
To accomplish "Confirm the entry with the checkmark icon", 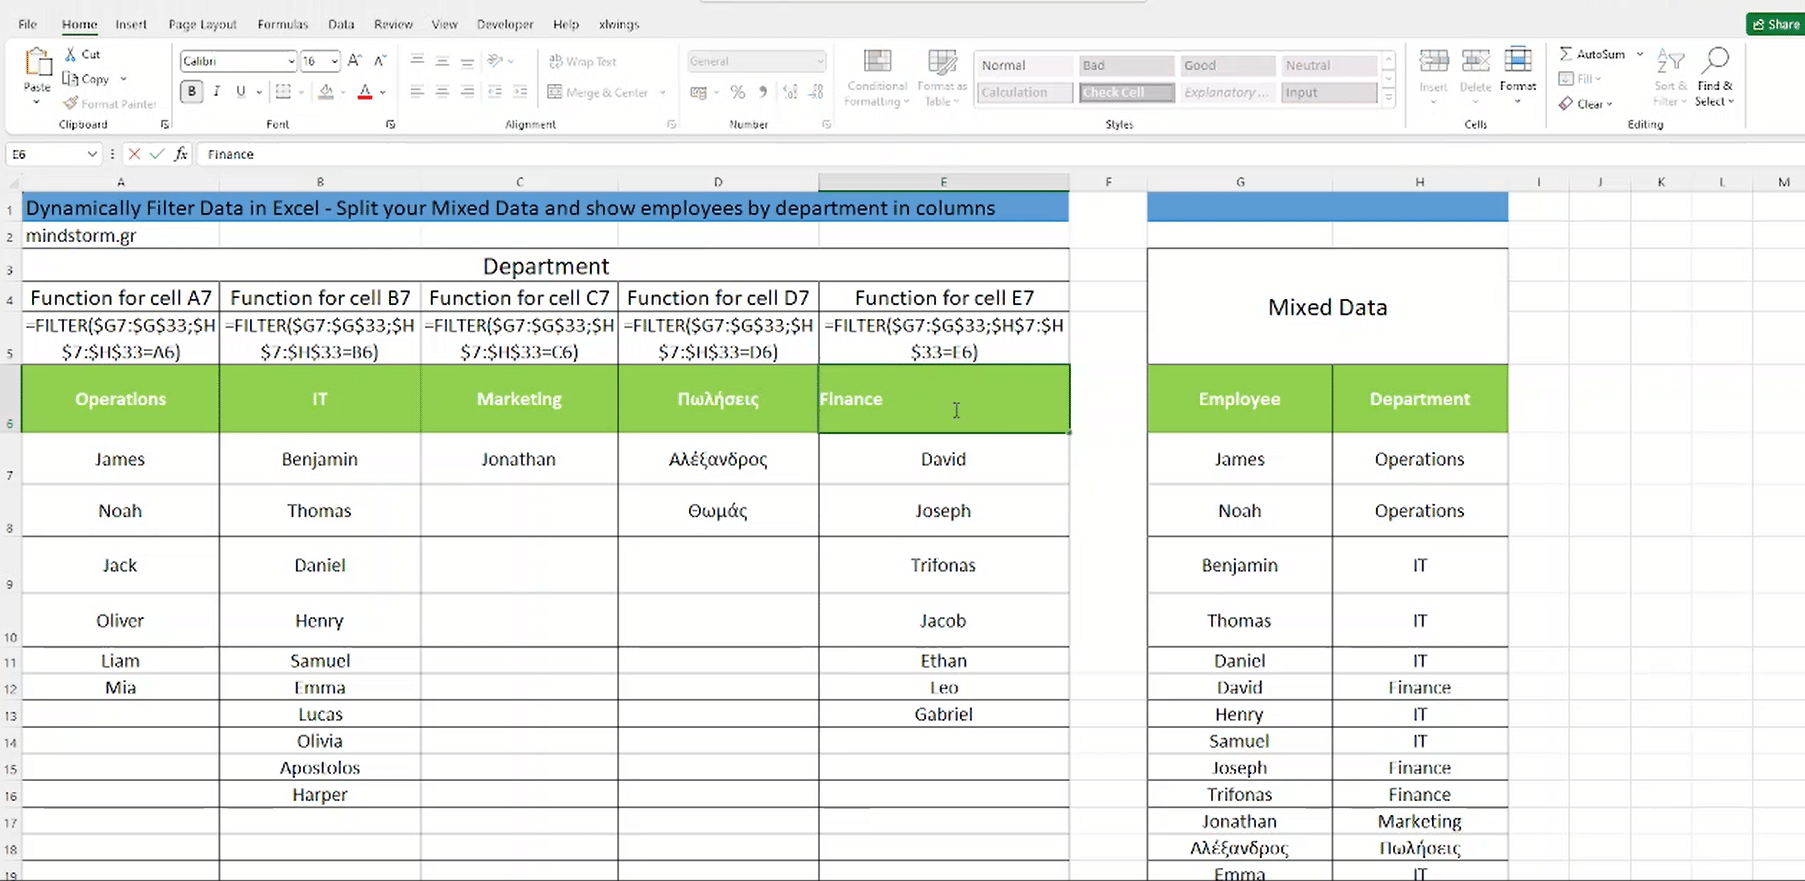I will click(x=157, y=154).
